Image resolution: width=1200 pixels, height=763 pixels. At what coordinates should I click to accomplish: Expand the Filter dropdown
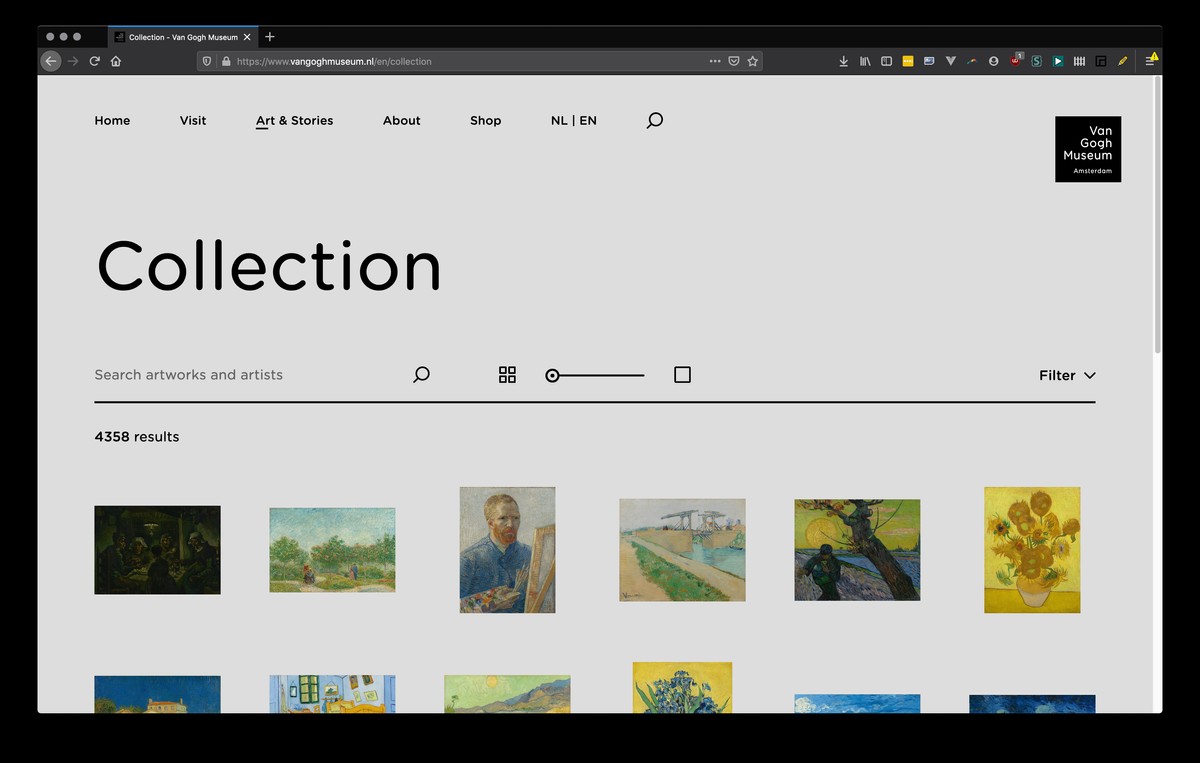(1067, 376)
